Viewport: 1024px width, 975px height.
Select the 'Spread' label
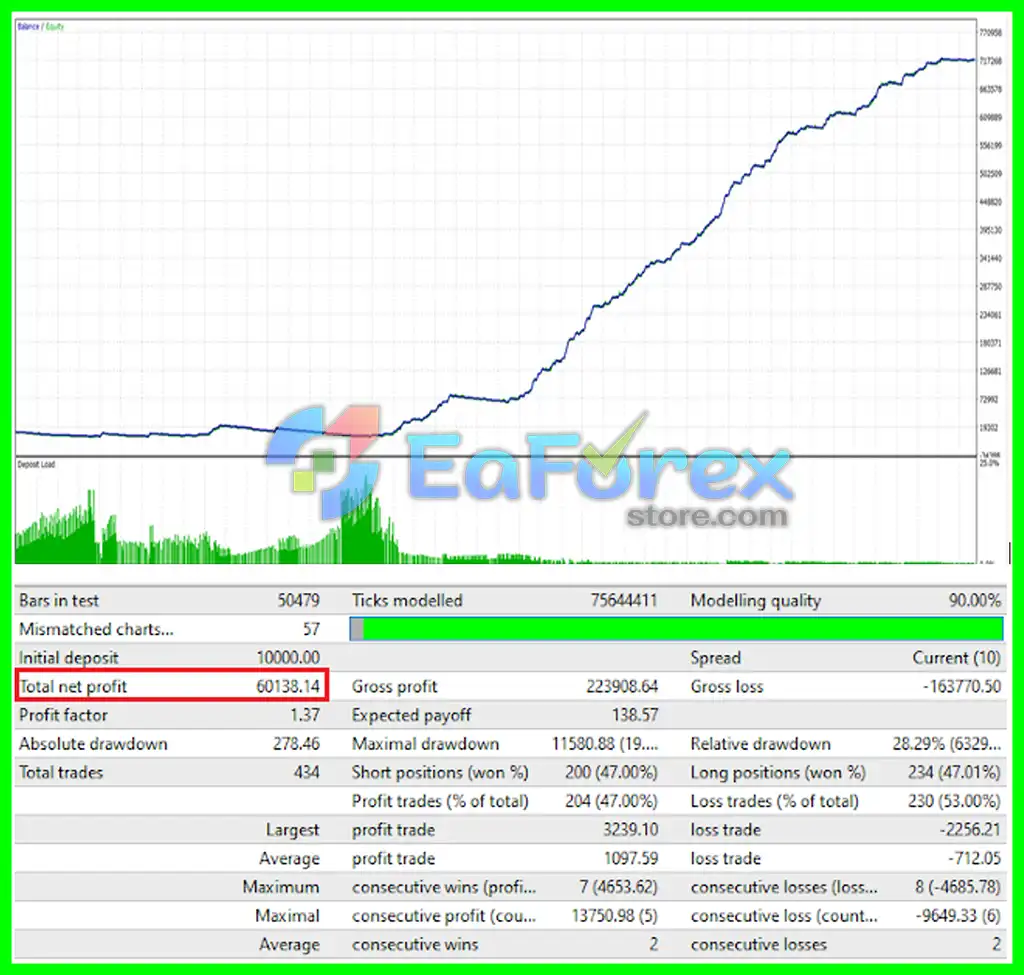(x=716, y=658)
